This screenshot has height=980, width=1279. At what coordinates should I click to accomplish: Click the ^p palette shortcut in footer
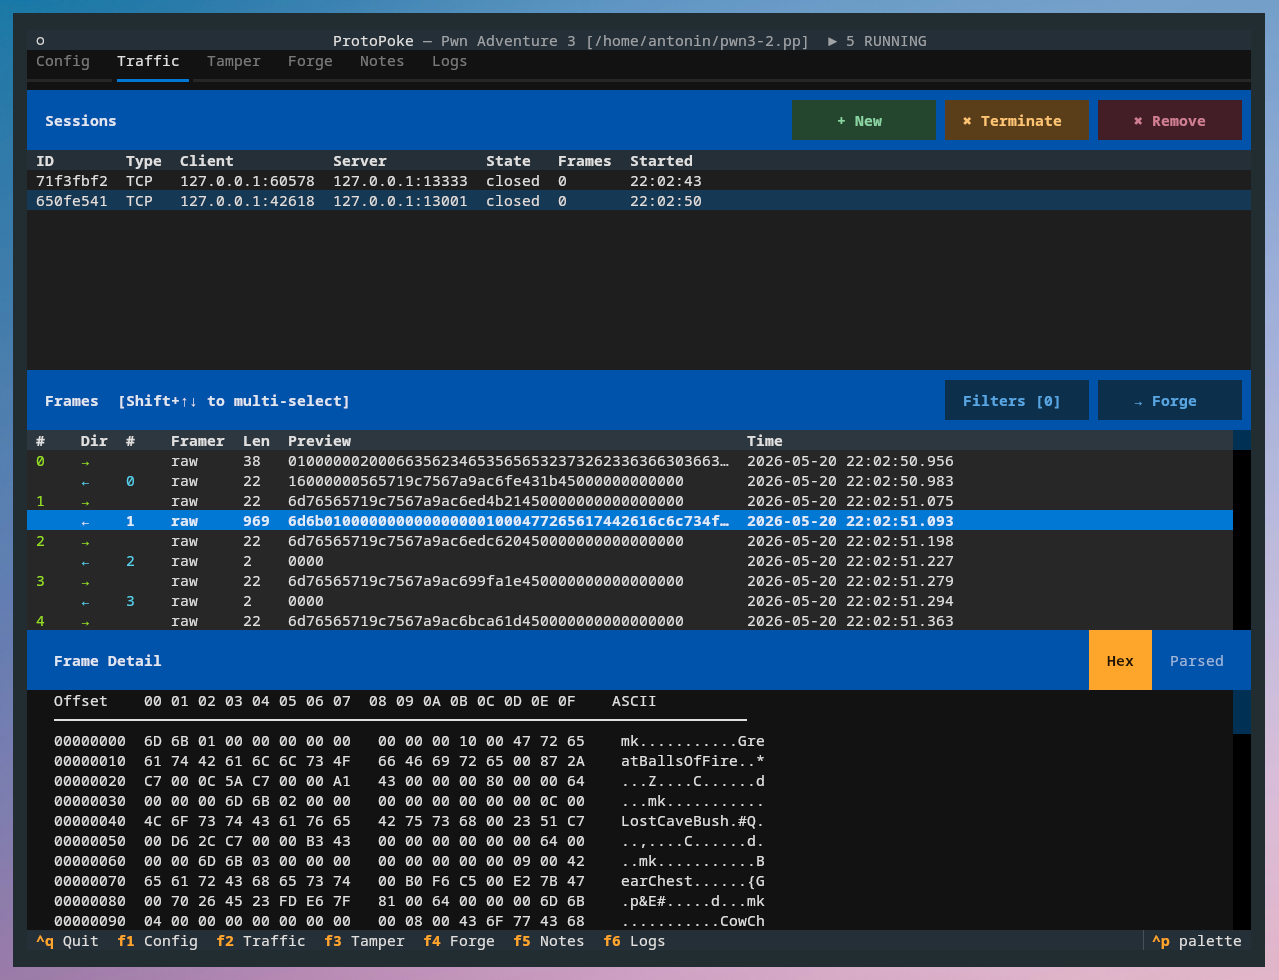1197,941
